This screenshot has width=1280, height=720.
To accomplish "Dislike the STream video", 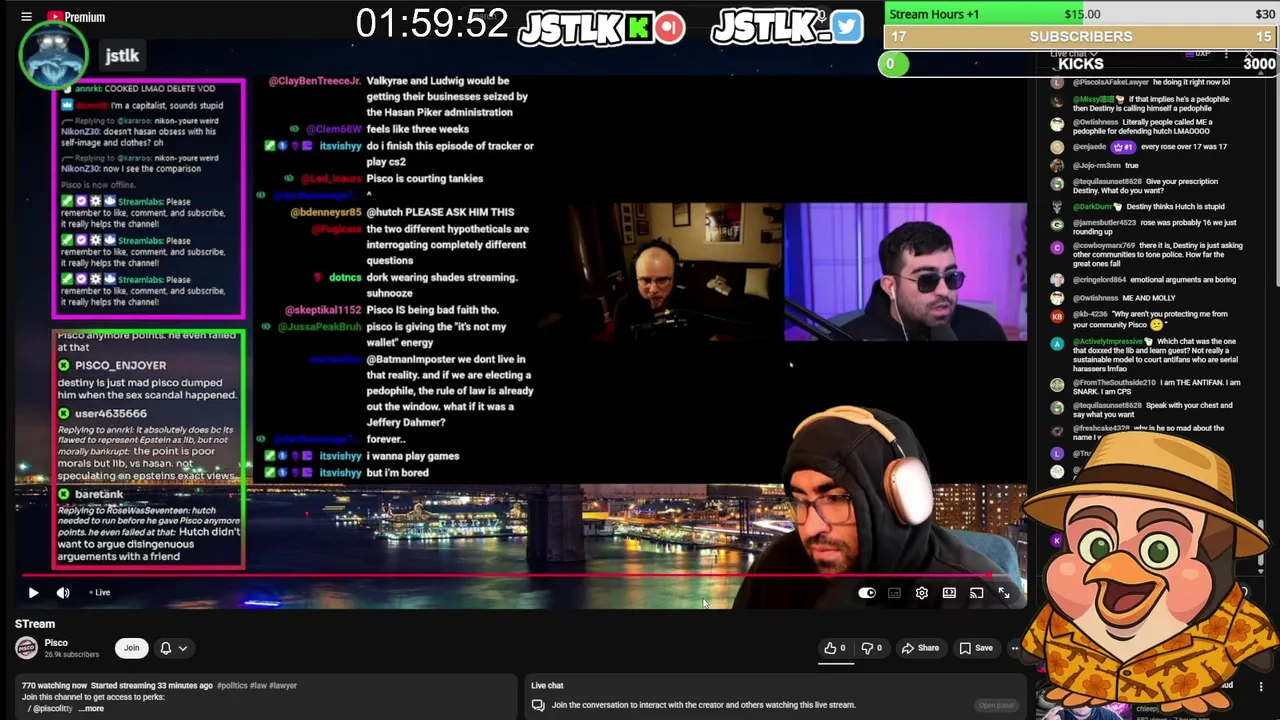I will pyautogui.click(x=873, y=648).
